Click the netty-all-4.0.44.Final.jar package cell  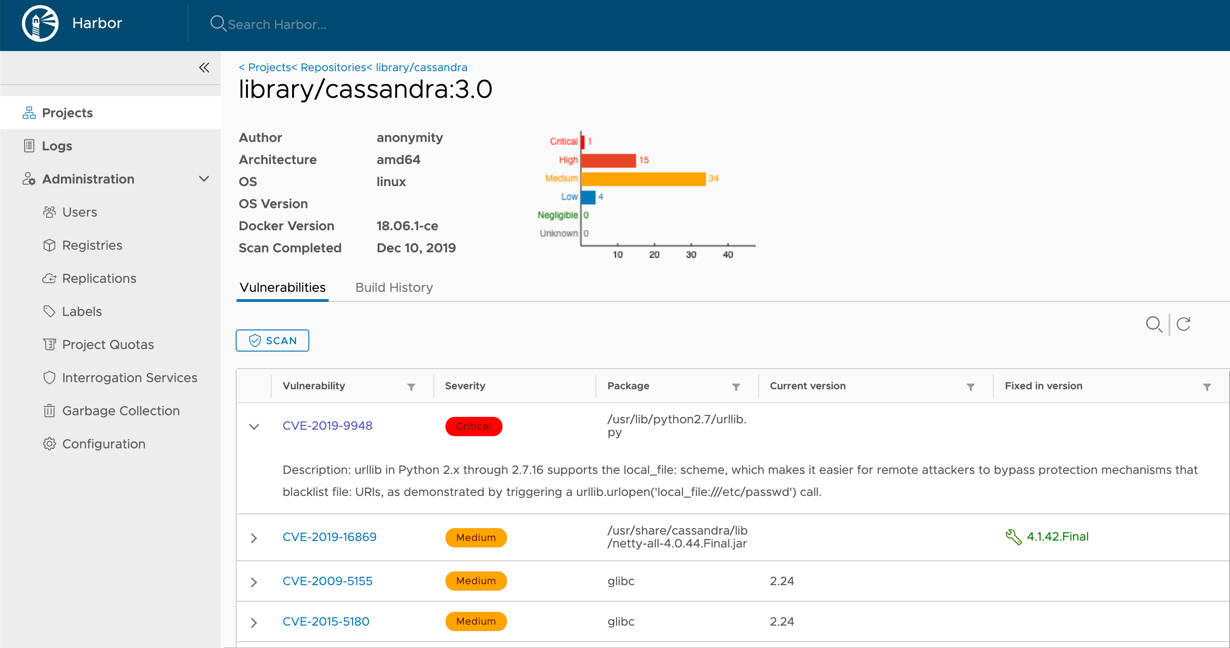point(677,537)
